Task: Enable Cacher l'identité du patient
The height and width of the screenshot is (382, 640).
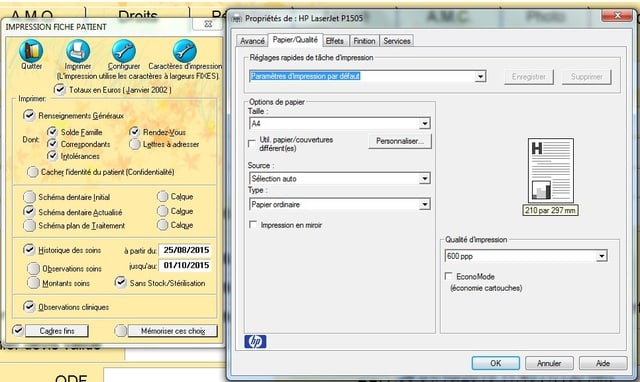Action: coord(33,172)
